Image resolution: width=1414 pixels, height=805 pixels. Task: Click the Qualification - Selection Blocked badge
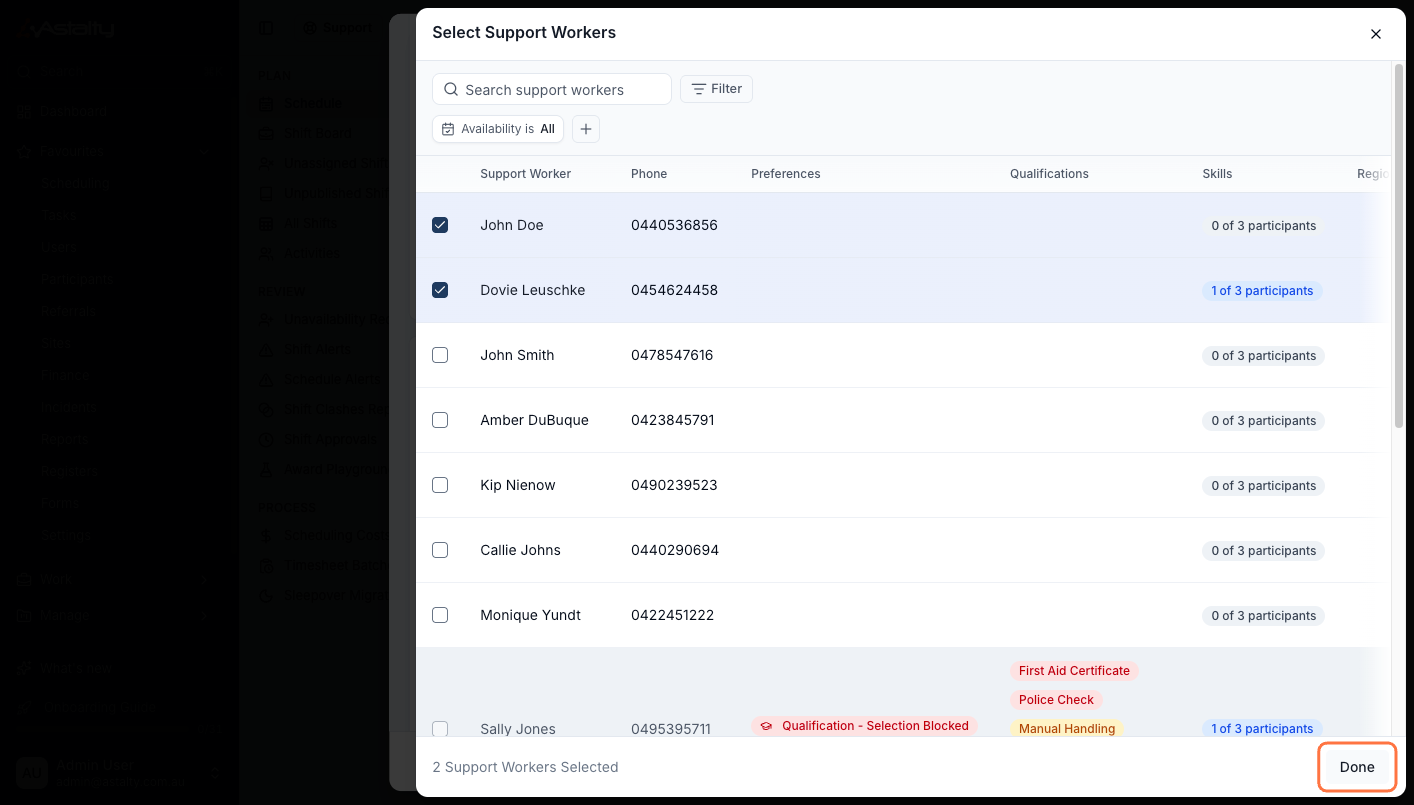[865, 726]
